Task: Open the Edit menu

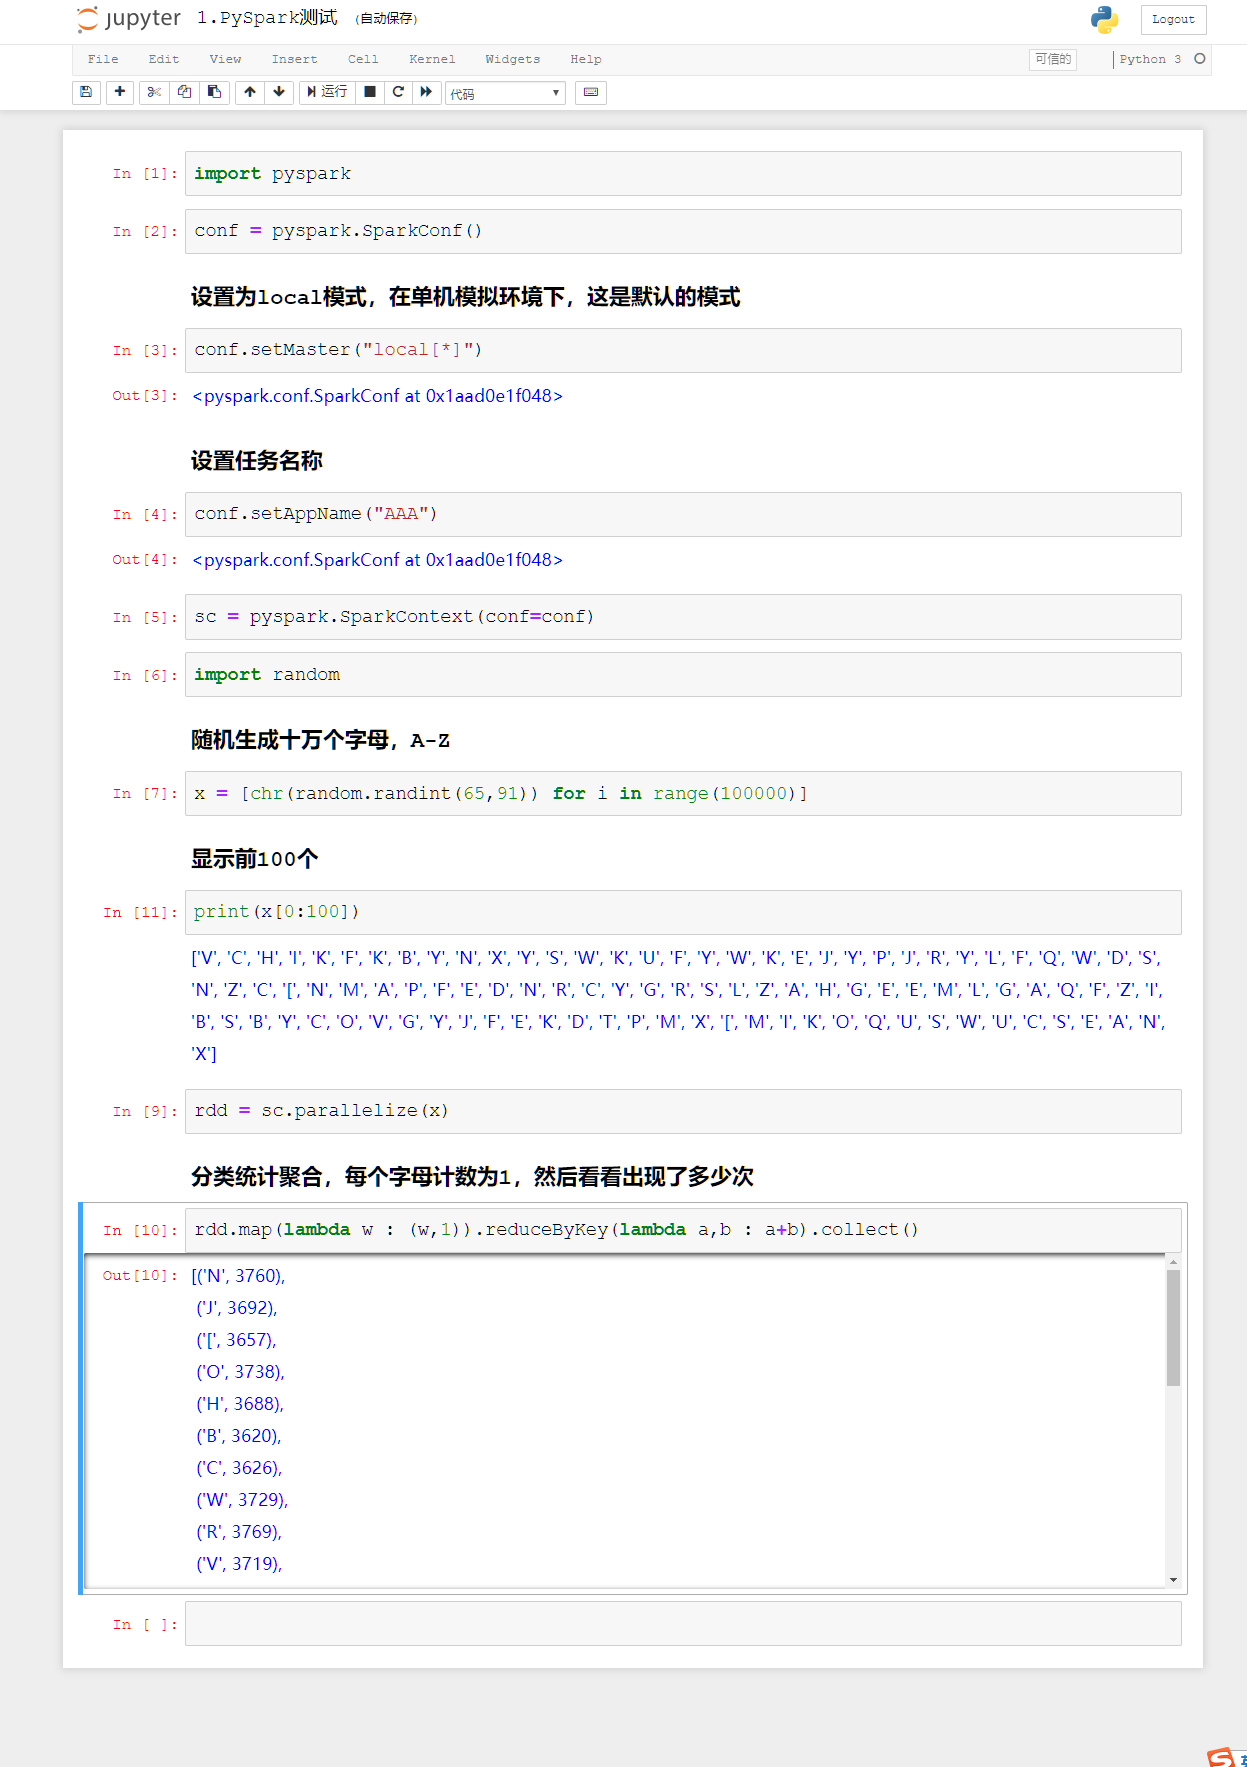Action: 164,60
